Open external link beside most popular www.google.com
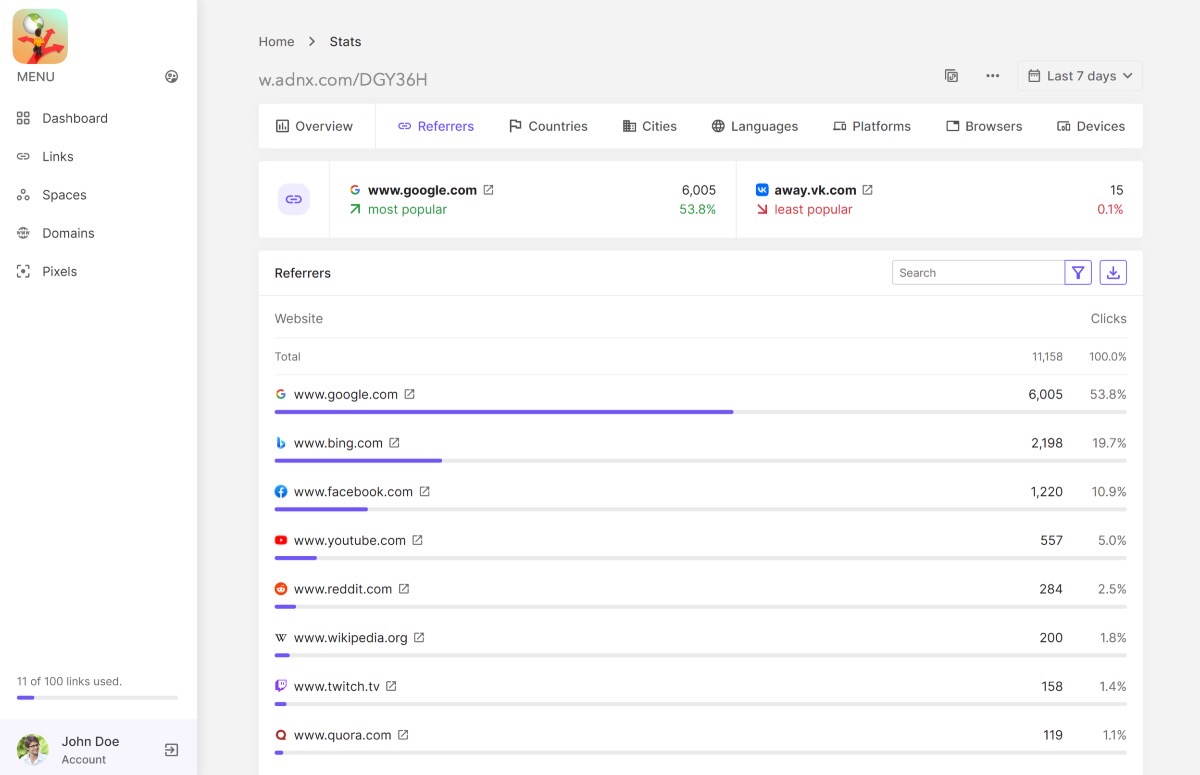This screenshot has height=775, width=1200. [488, 190]
